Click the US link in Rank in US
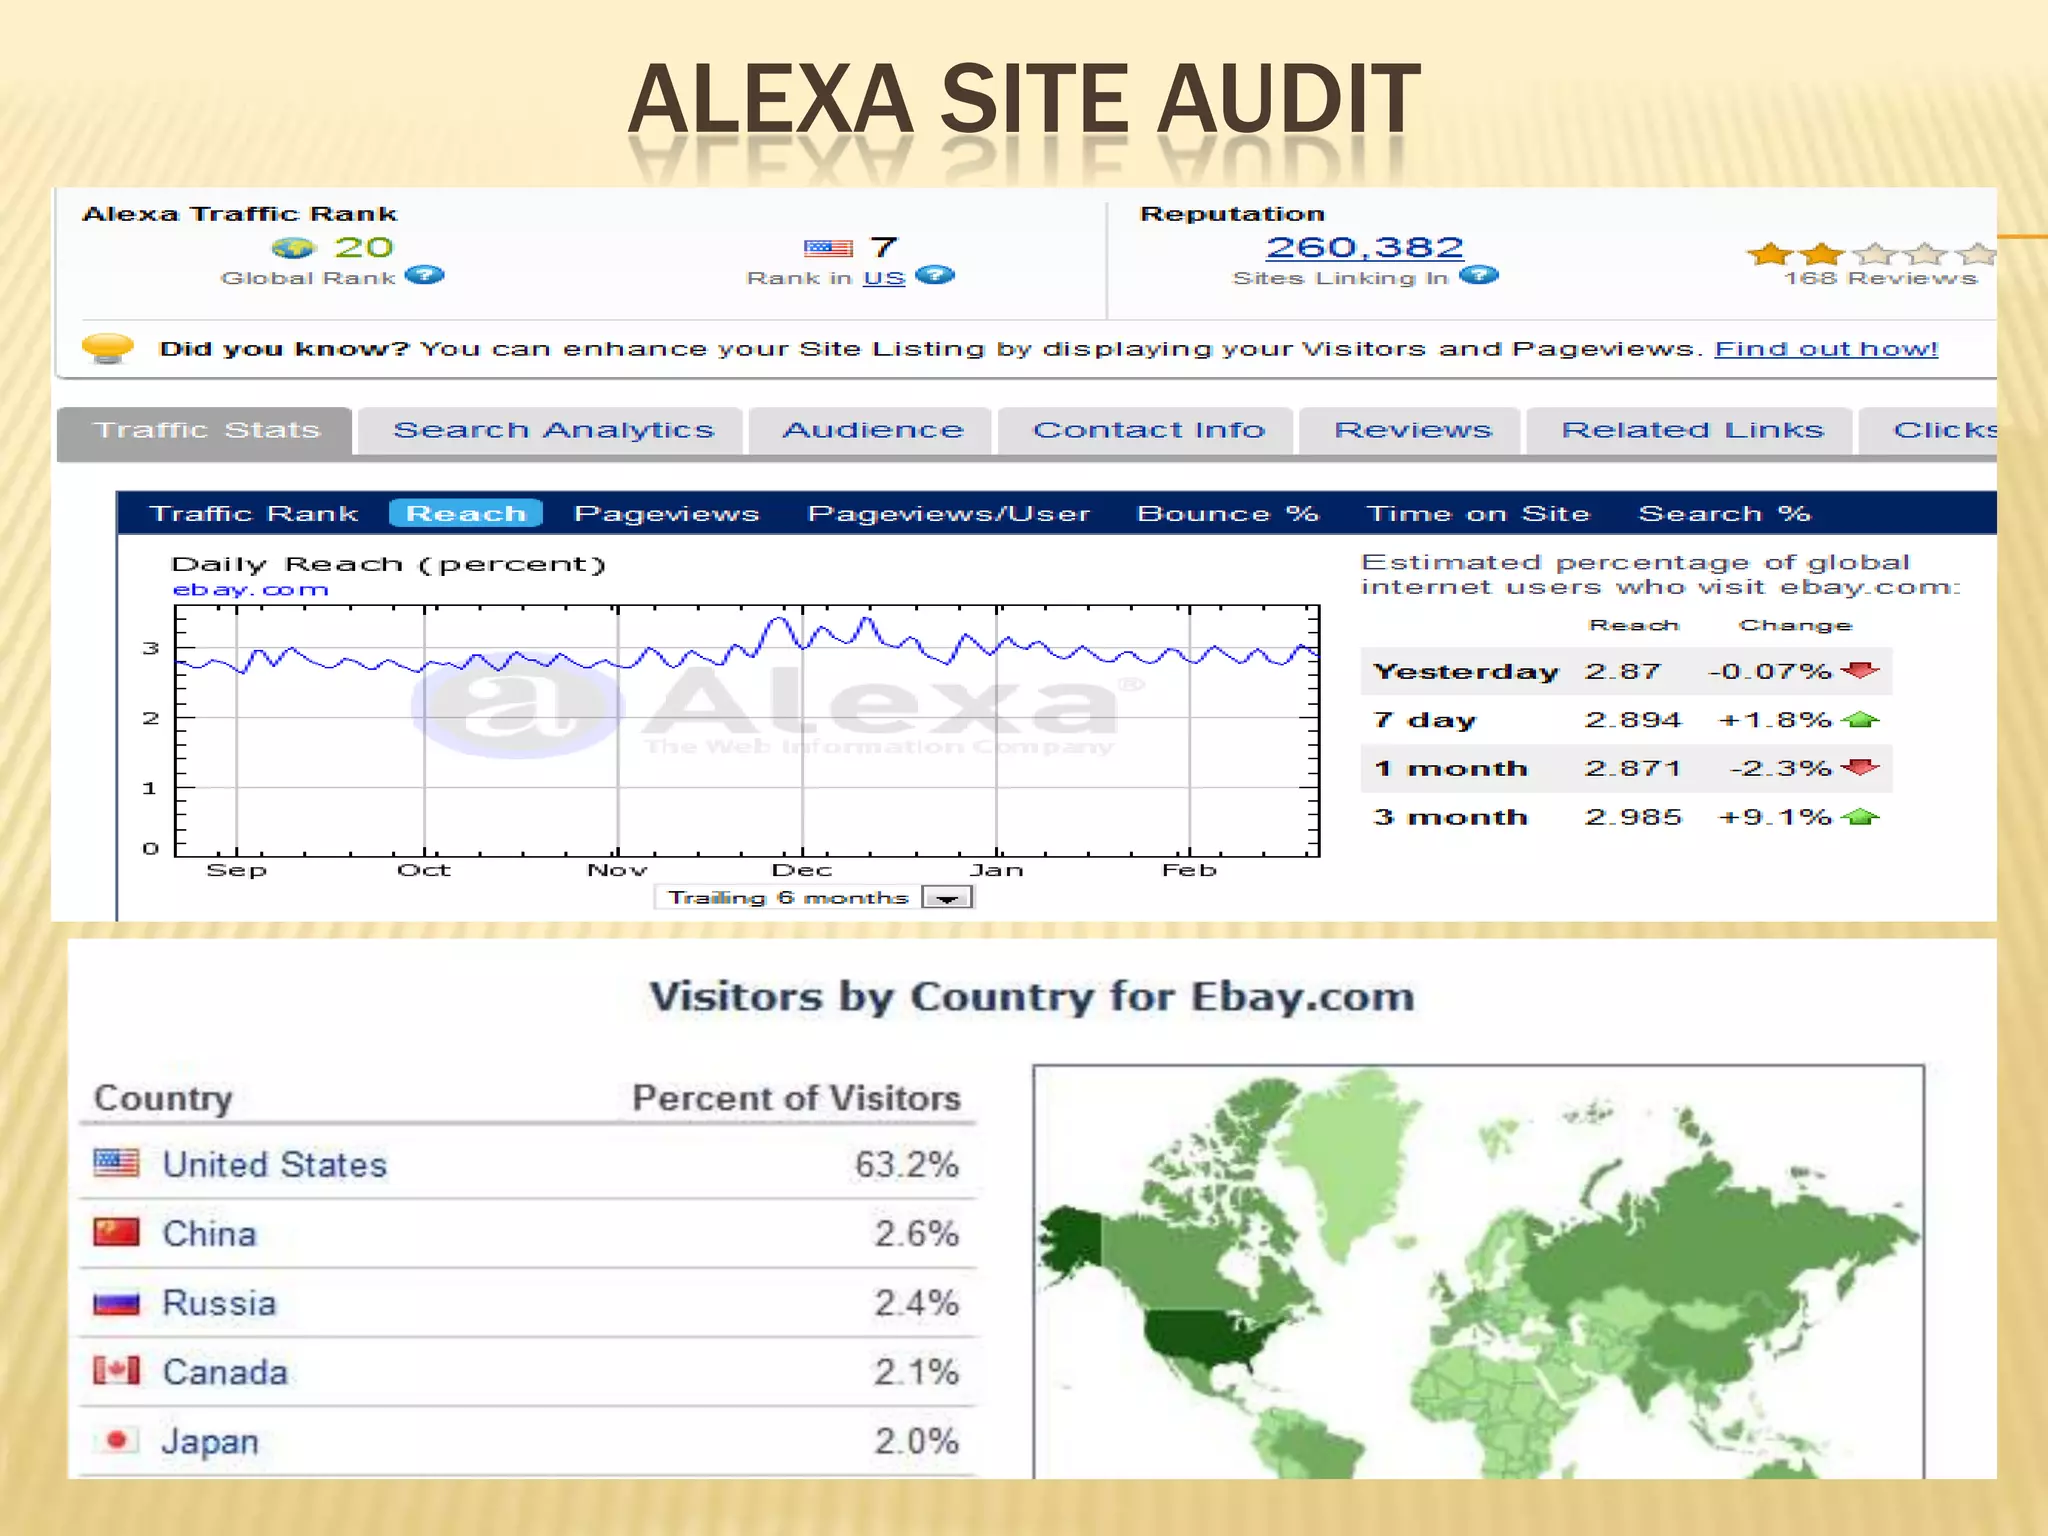 (884, 278)
